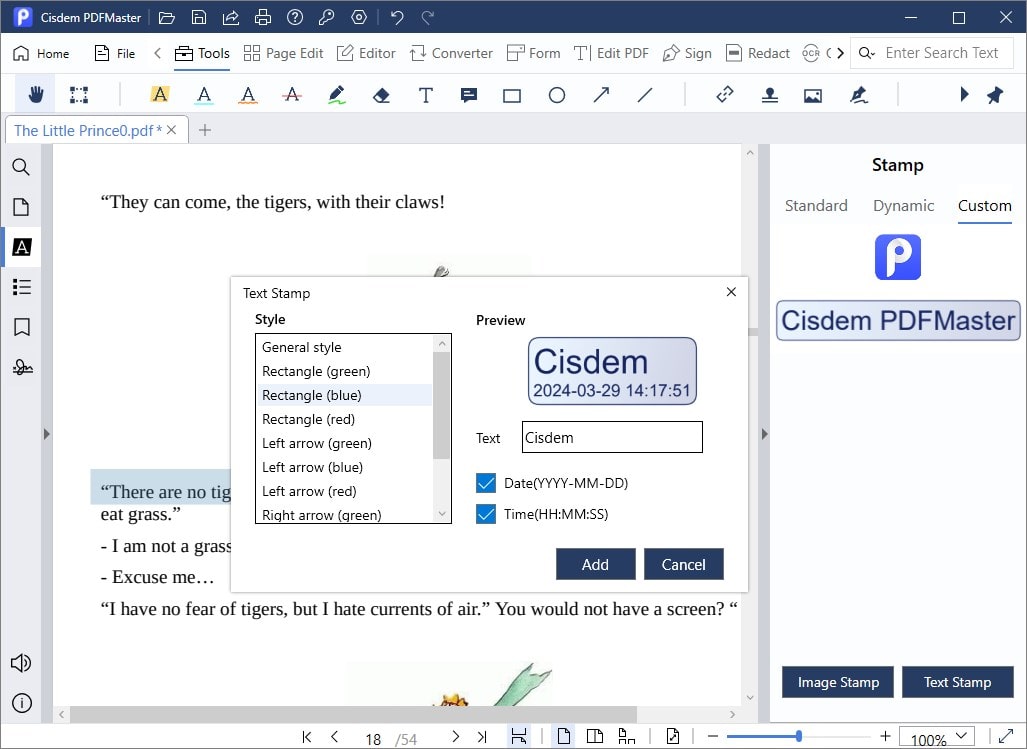This screenshot has width=1027, height=749.
Task: Adjust the zoom slider handle
Action: (x=798, y=737)
